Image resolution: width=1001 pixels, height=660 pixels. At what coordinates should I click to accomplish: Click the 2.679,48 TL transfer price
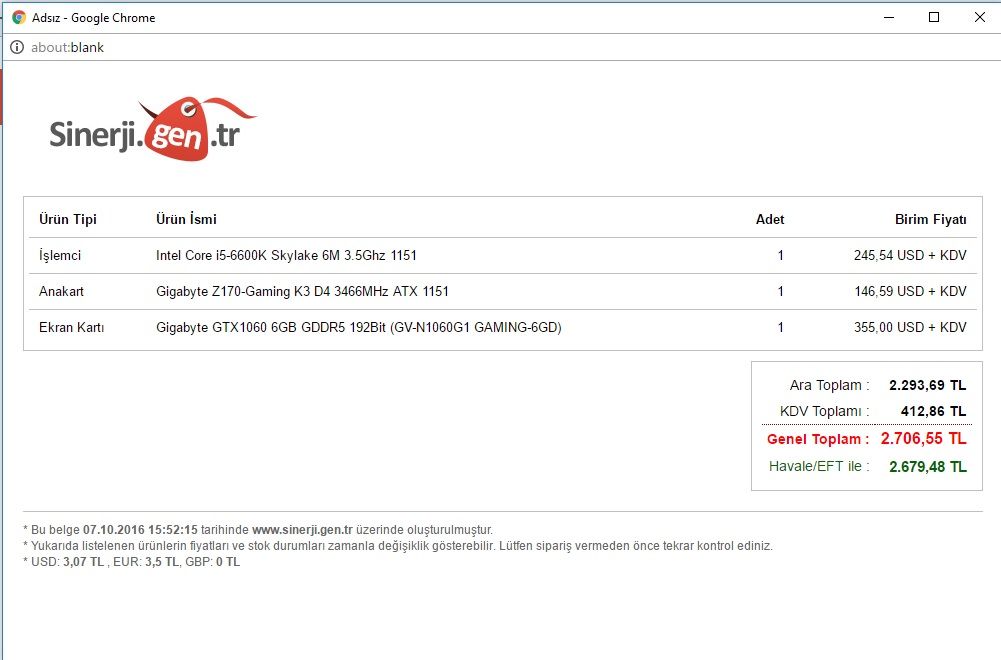[x=928, y=467]
